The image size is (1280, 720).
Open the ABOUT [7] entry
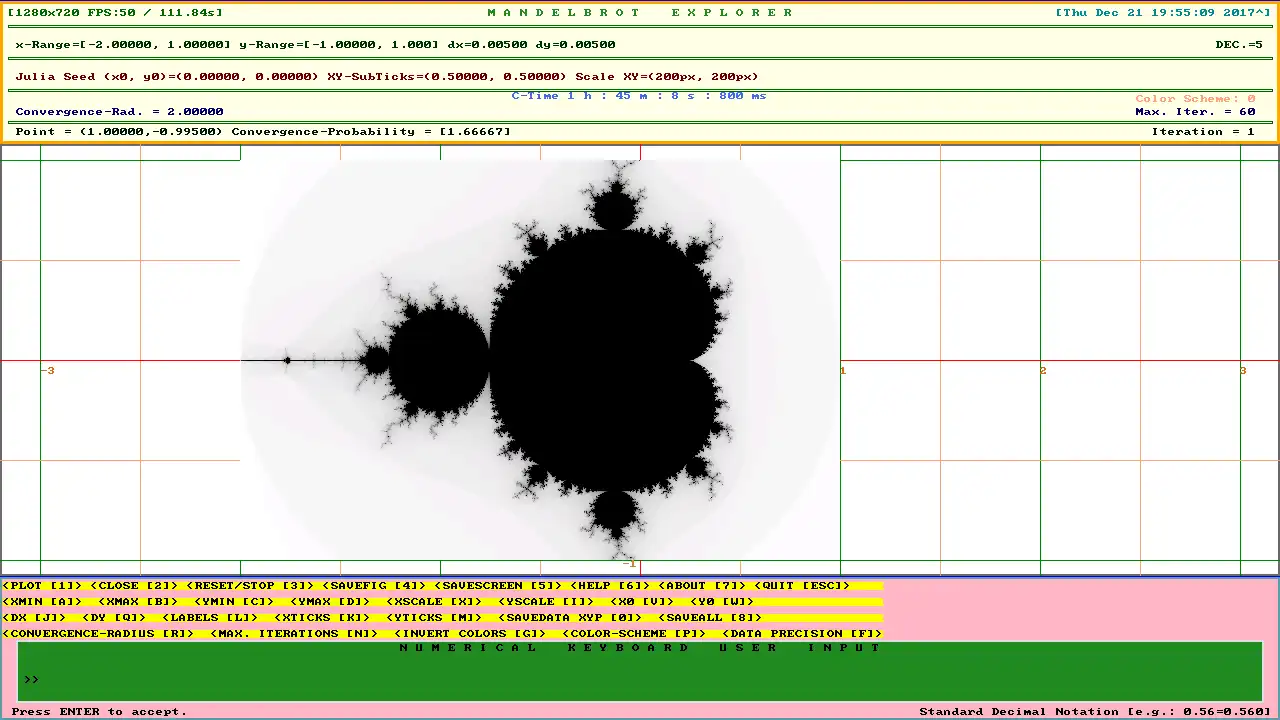pos(702,586)
